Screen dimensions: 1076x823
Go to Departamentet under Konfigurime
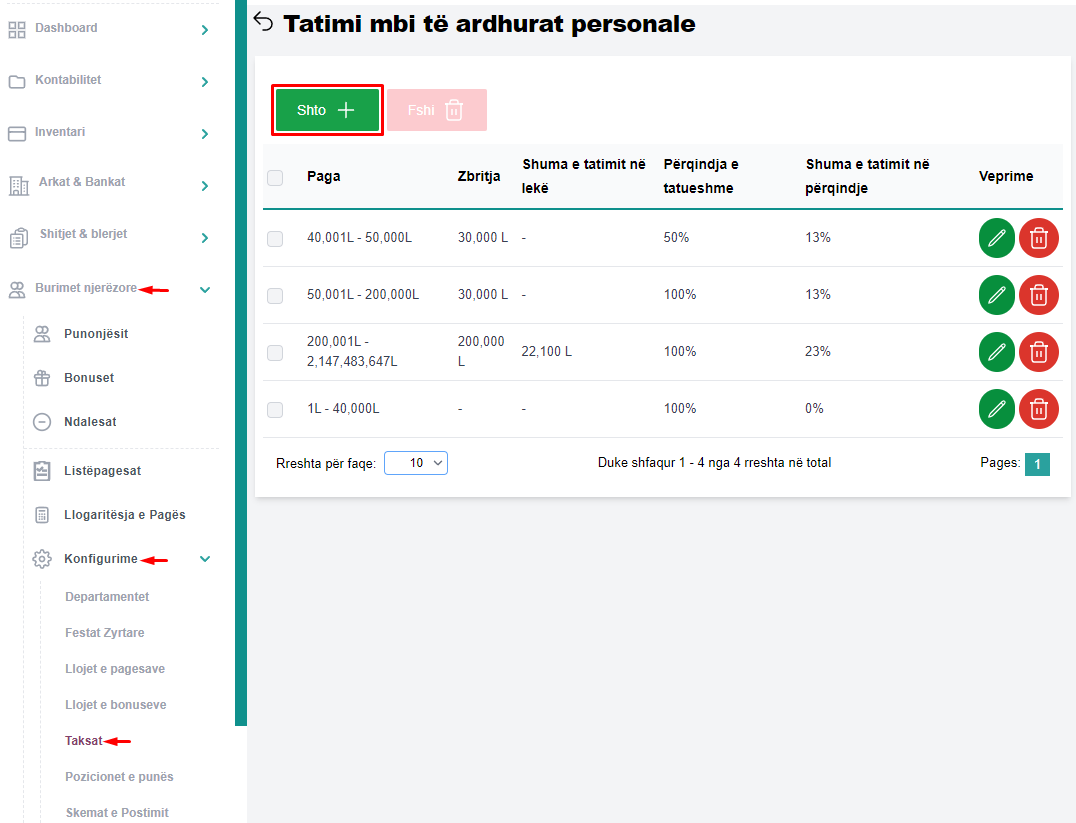point(107,597)
